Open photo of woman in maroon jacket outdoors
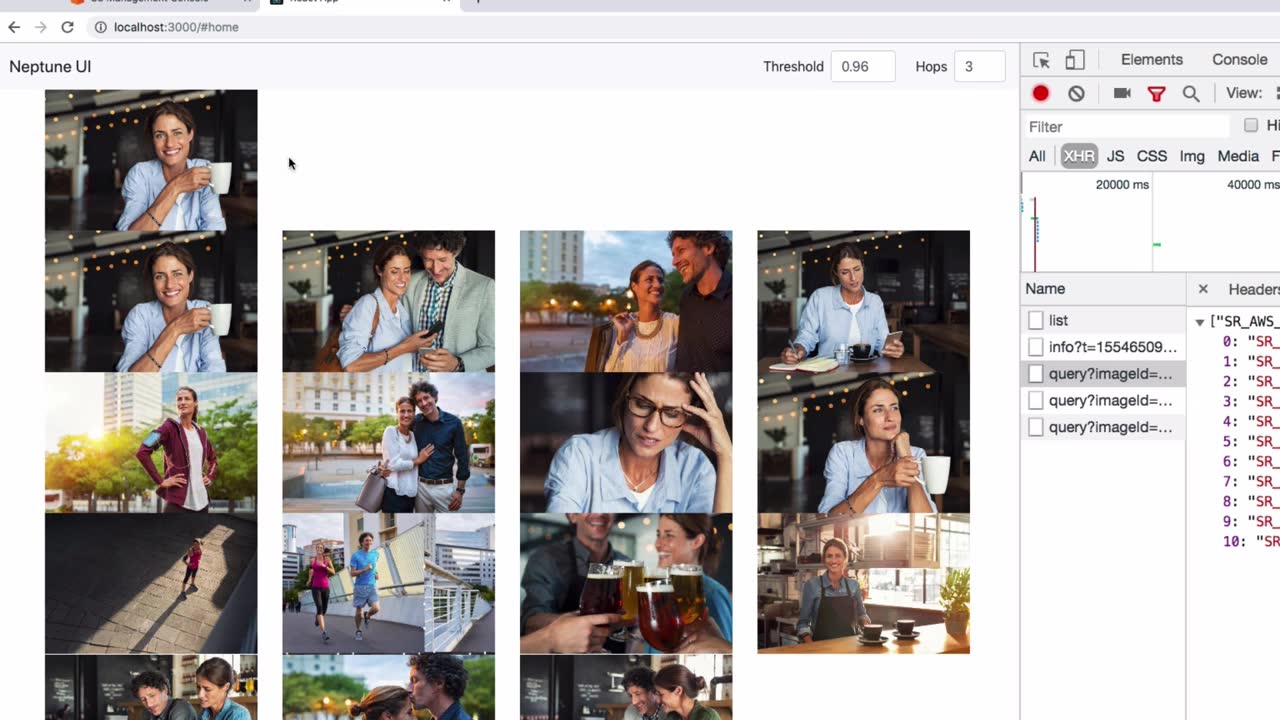The image size is (1280, 720). (151, 442)
